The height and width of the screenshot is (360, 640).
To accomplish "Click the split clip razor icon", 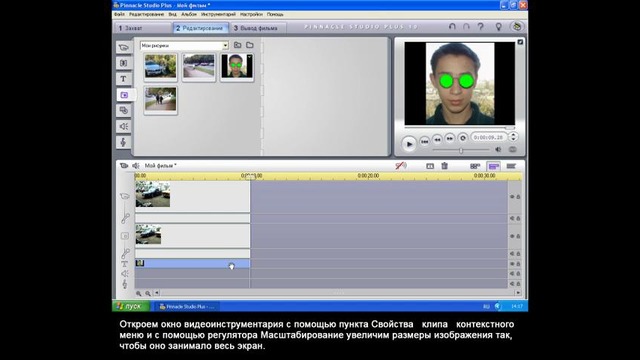I will (430, 166).
